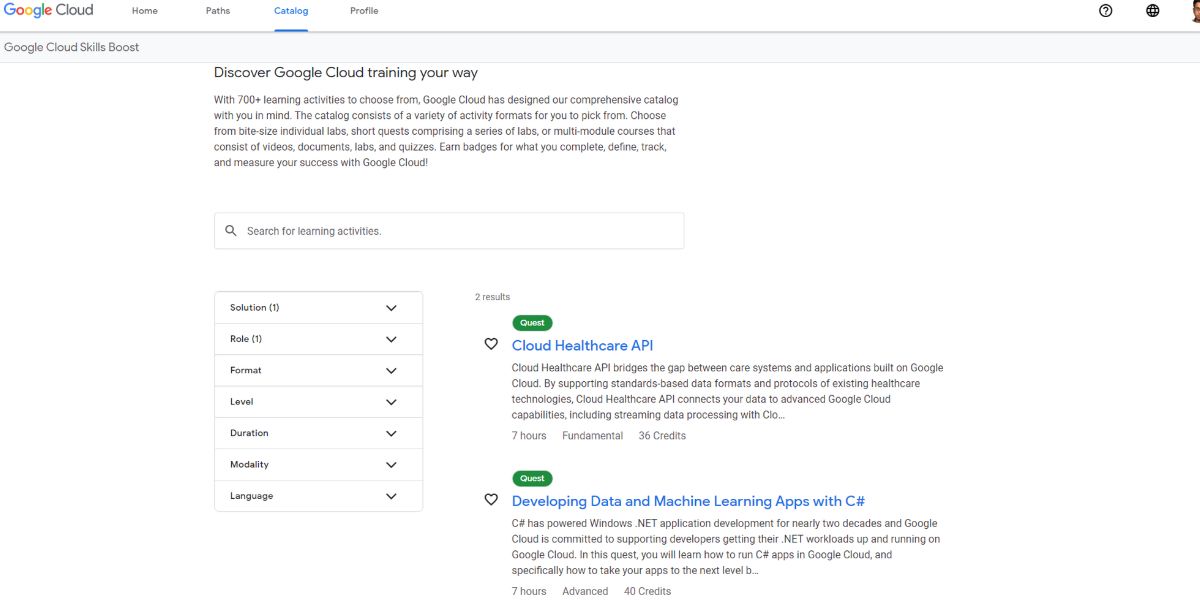Image resolution: width=1200 pixels, height=600 pixels.
Task: Click the globe language icon
Action: coord(1153,11)
